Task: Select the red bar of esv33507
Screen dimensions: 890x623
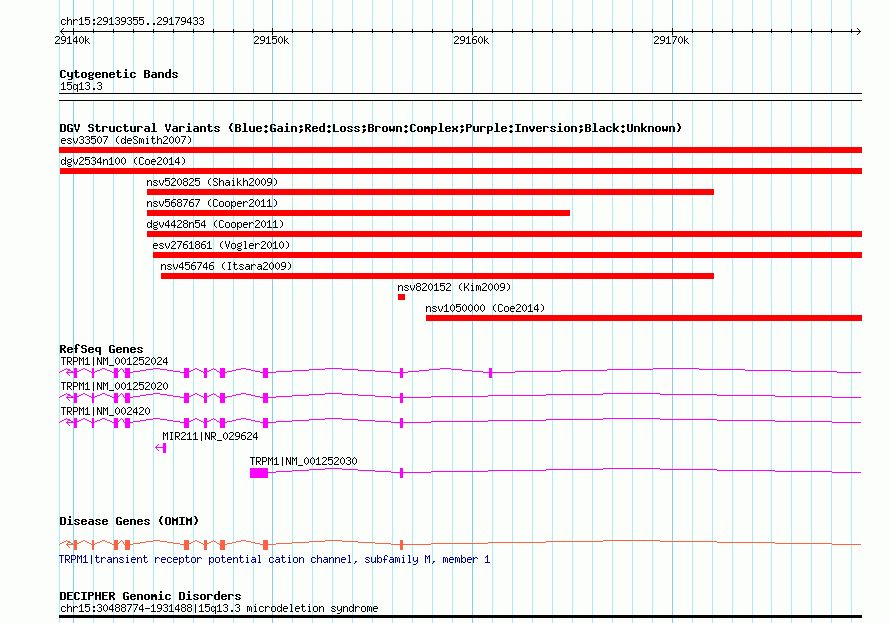Action: (x=460, y=150)
